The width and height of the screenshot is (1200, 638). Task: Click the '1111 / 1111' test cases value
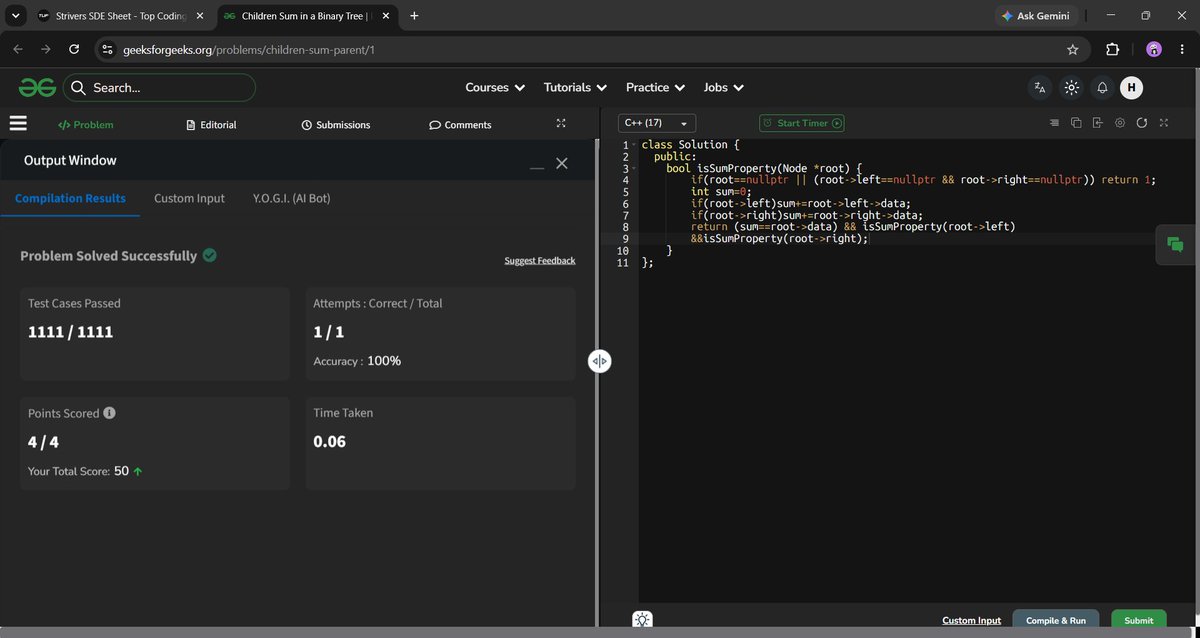click(71, 332)
